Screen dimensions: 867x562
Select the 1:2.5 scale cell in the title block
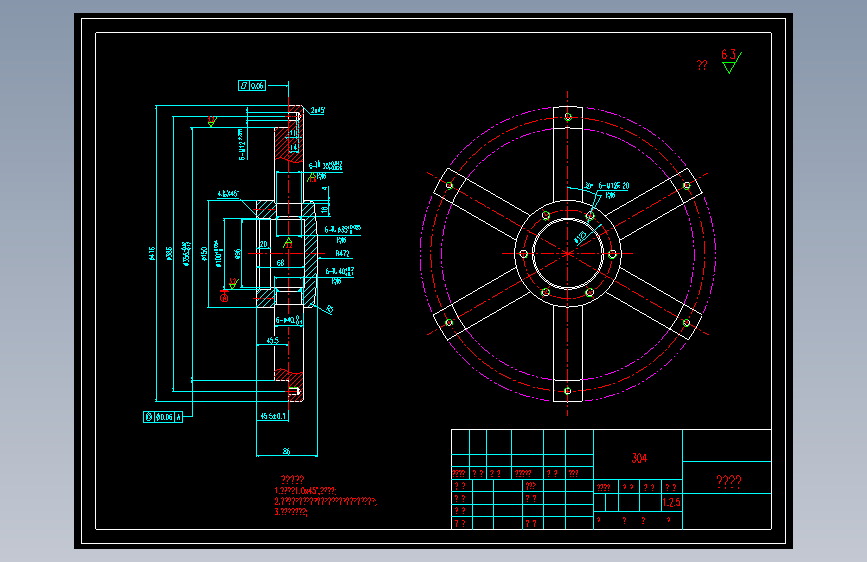point(671,503)
